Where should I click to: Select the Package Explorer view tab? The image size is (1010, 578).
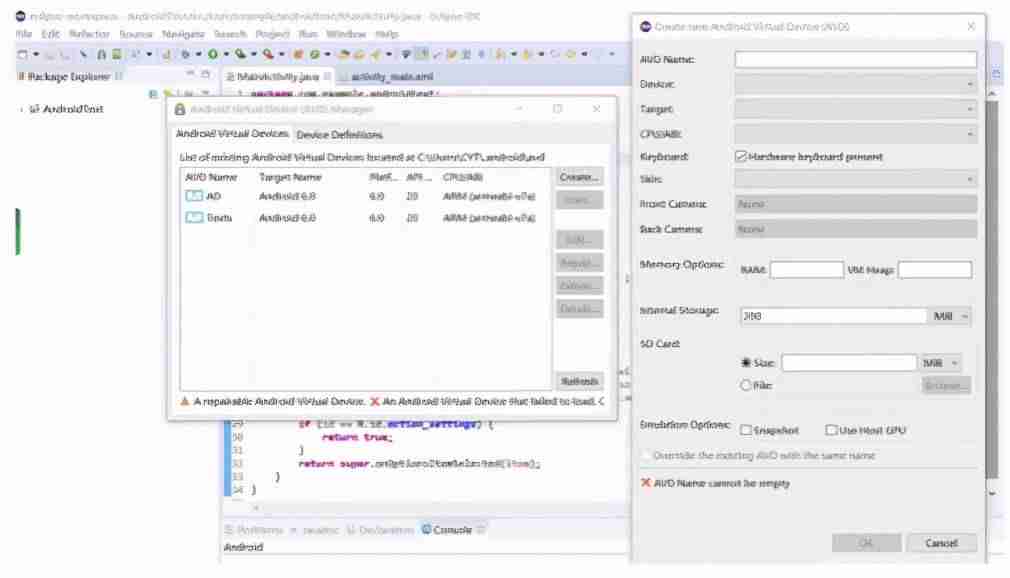pos(68,76)
